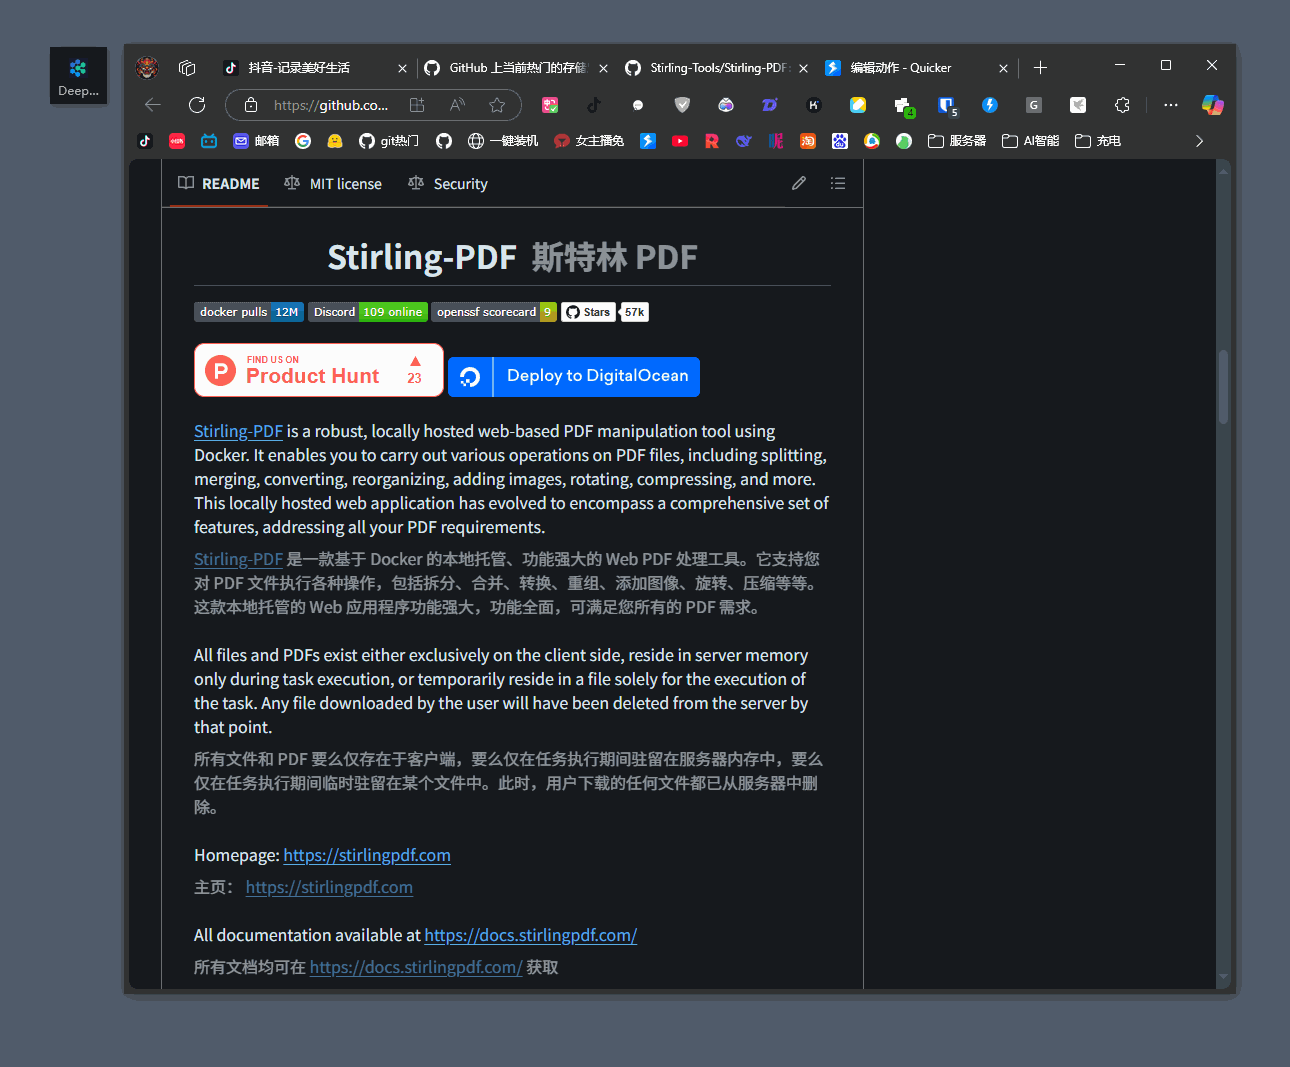The image size is (1290, 1067).
Task: Open the tab actions (workspaces) icon
Action: click(x=187, y=68)
